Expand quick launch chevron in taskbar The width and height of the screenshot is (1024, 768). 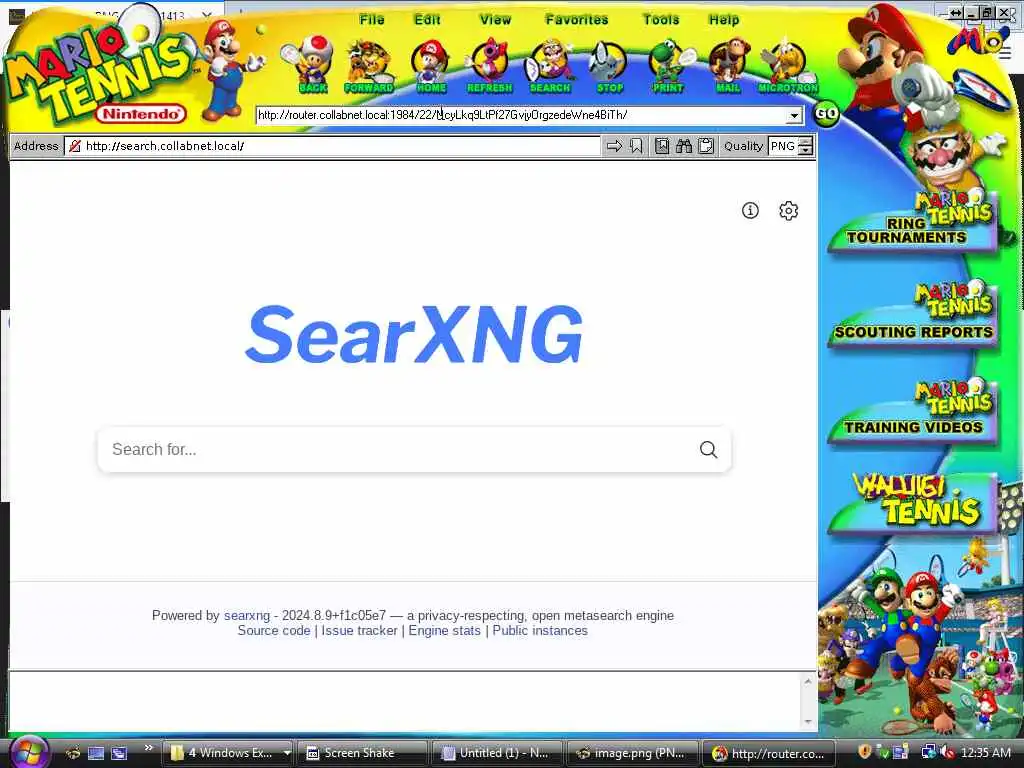(148, 748)
